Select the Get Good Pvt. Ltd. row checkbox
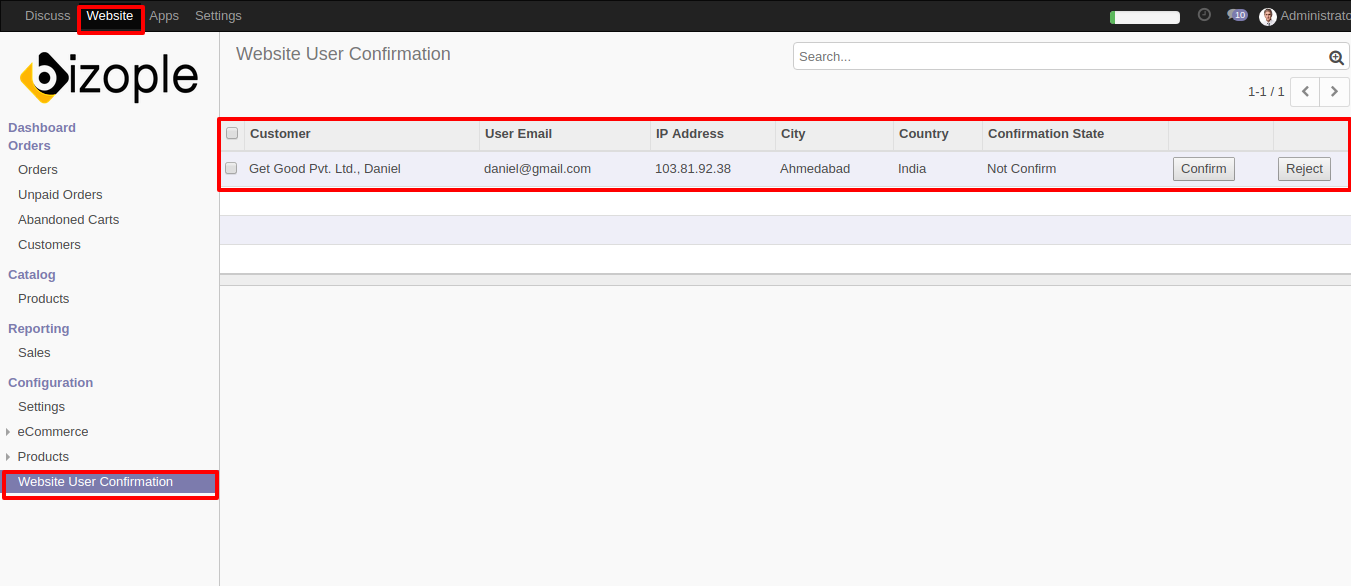The image size is (1351, 586). [x=231, y=168]
